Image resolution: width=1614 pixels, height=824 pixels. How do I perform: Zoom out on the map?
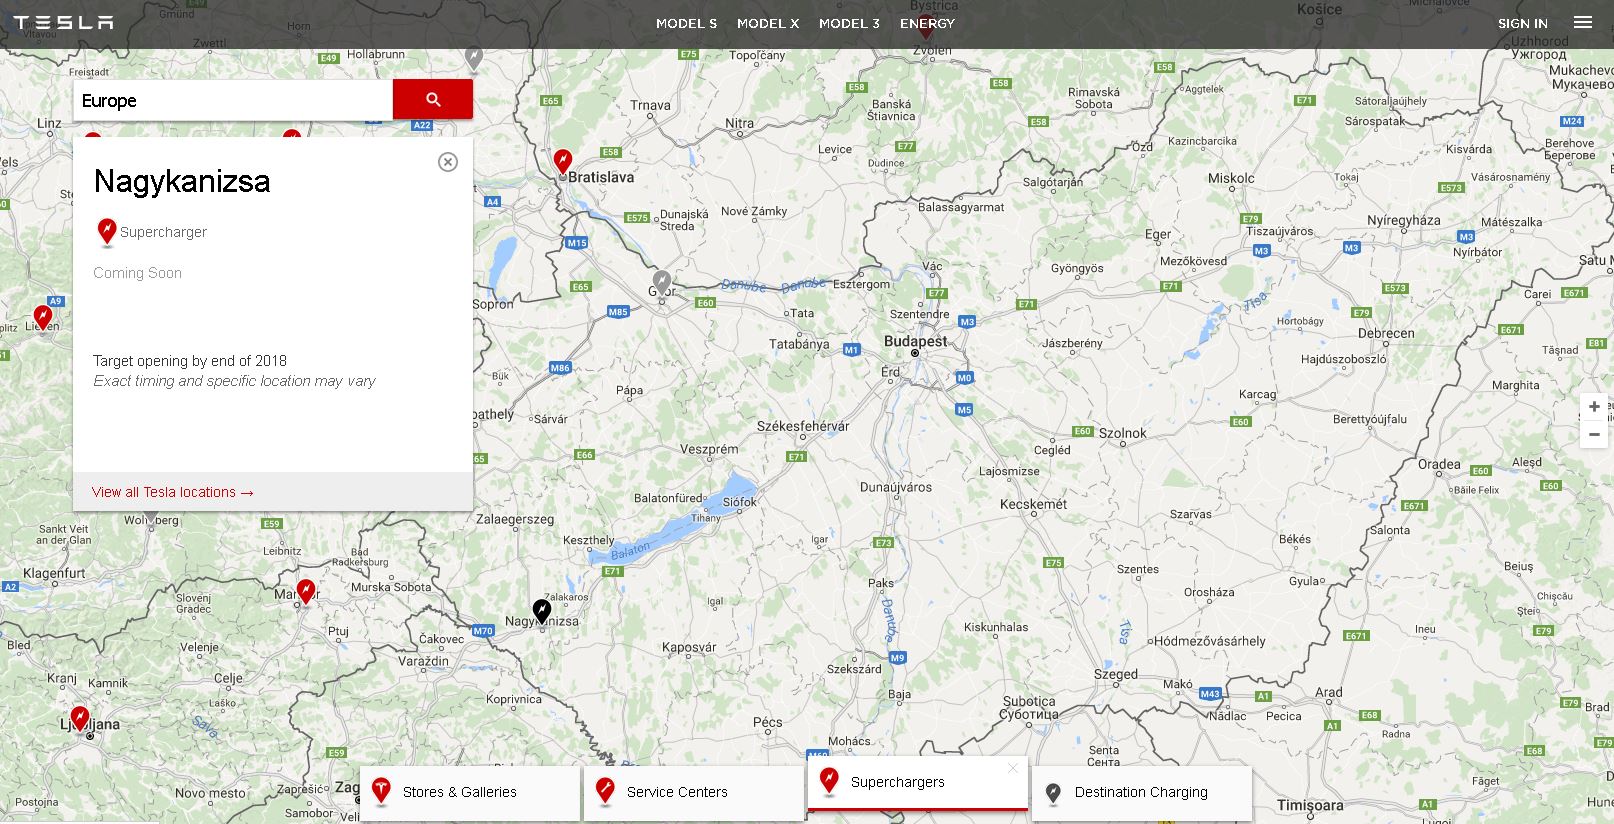click(1594, 435)
